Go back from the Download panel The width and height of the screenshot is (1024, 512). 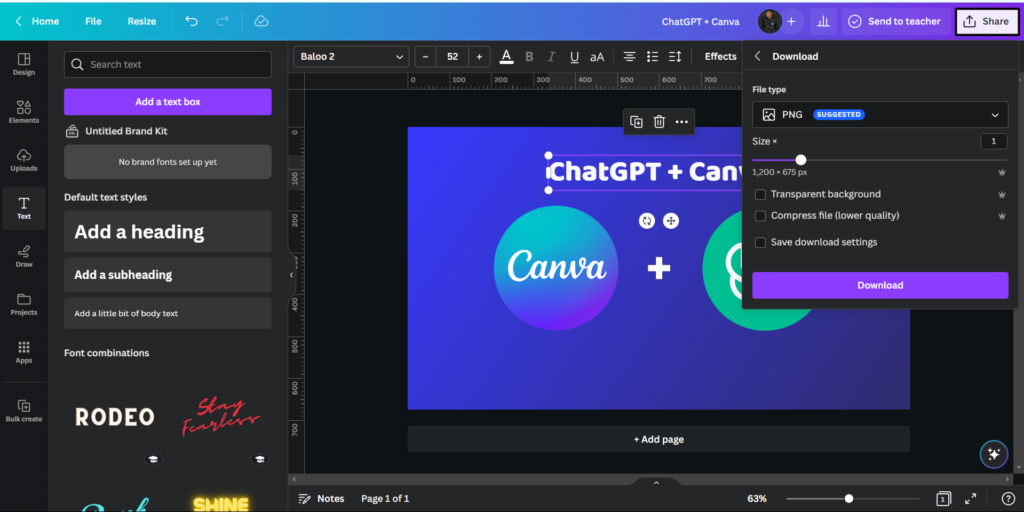tap(758, 56)
